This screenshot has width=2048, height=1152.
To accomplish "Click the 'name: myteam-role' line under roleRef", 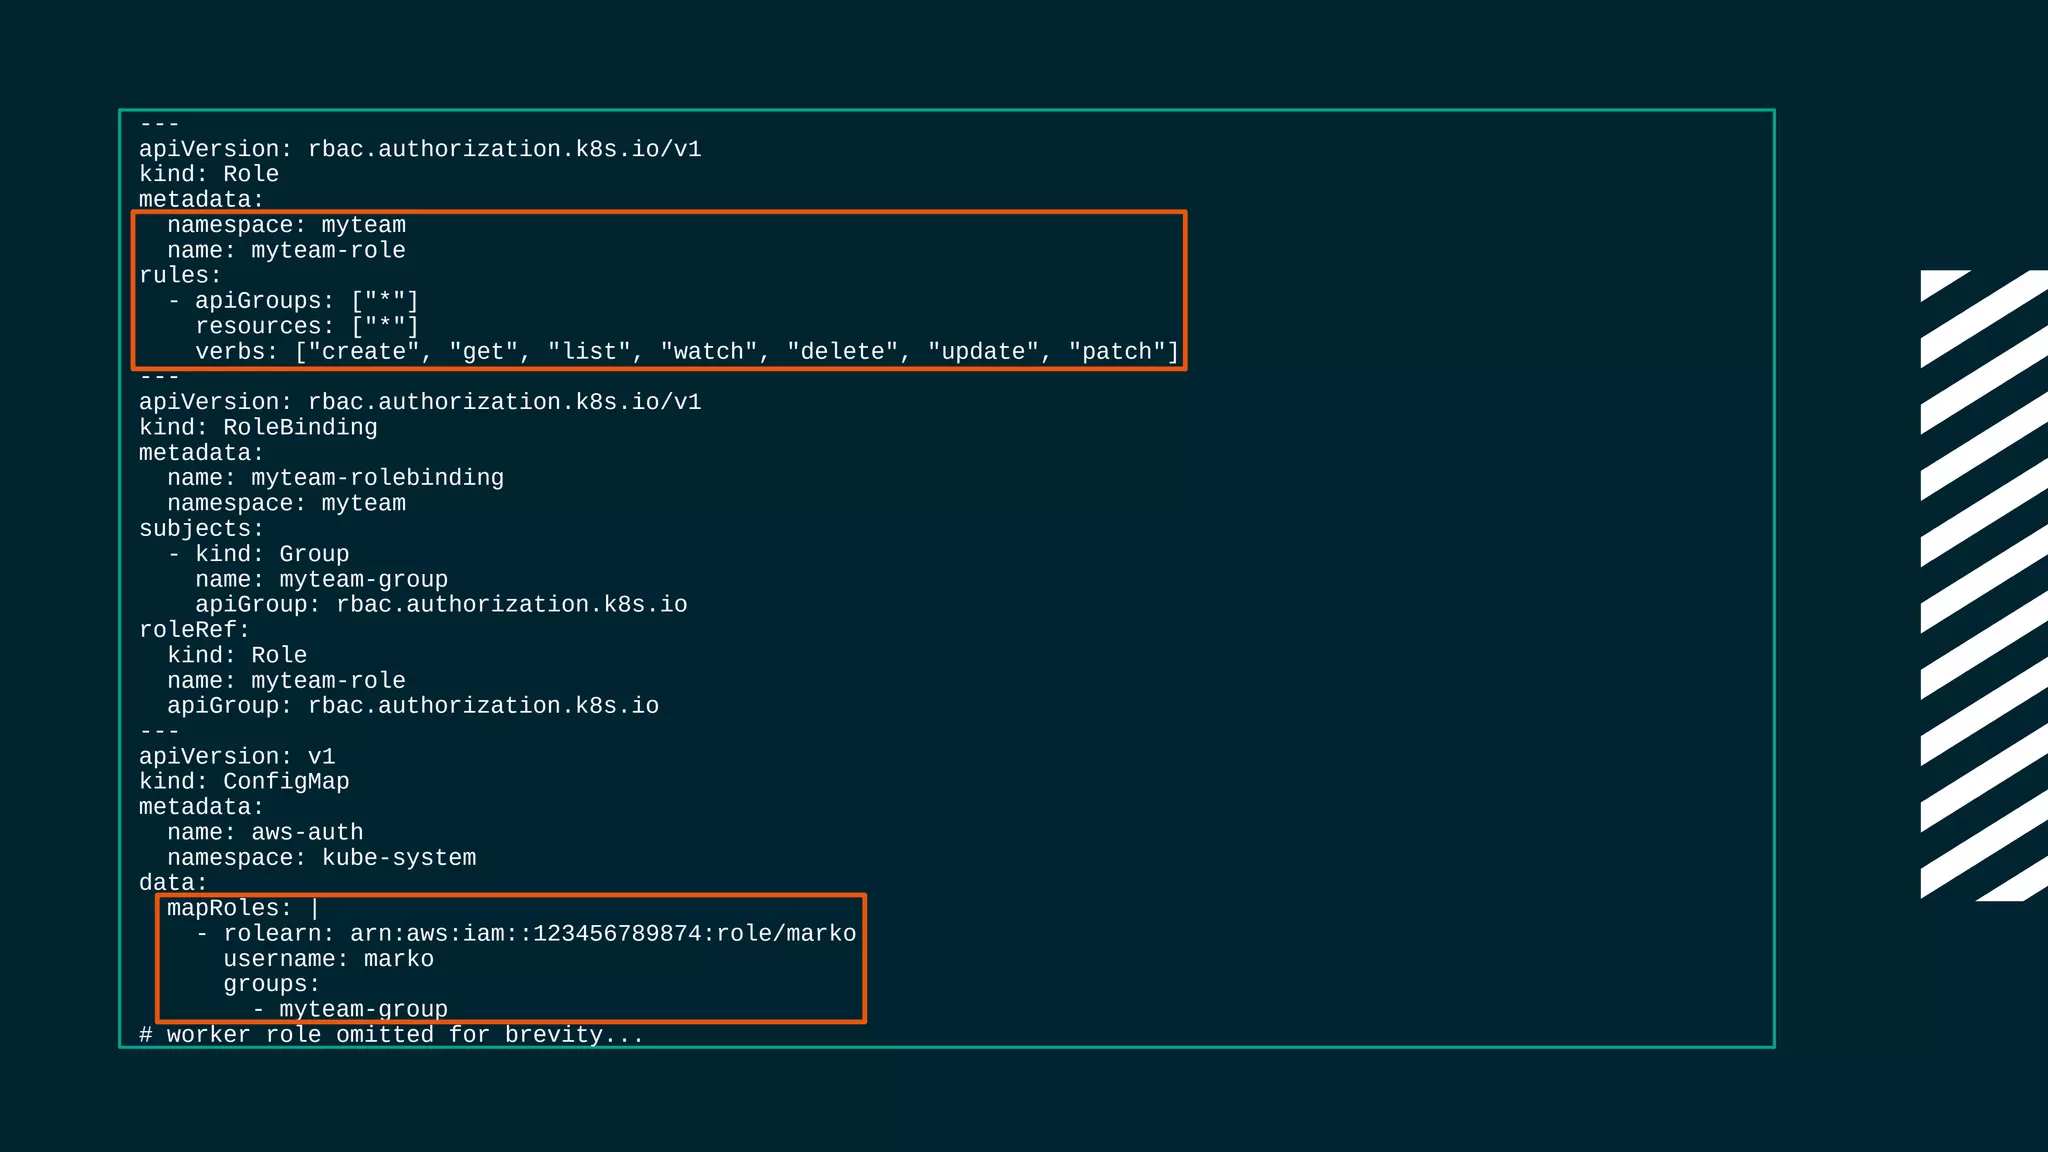I will click(286, 681).
